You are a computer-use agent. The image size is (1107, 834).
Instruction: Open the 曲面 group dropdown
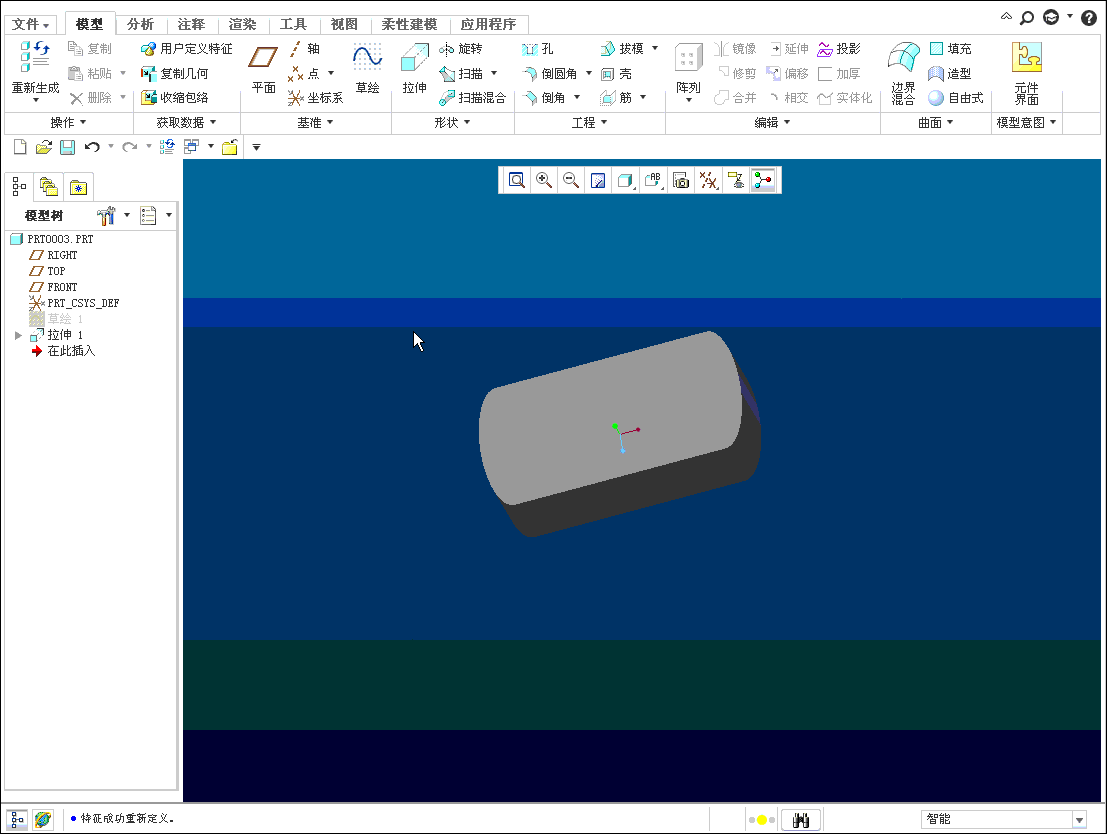[x=935, y=122]
